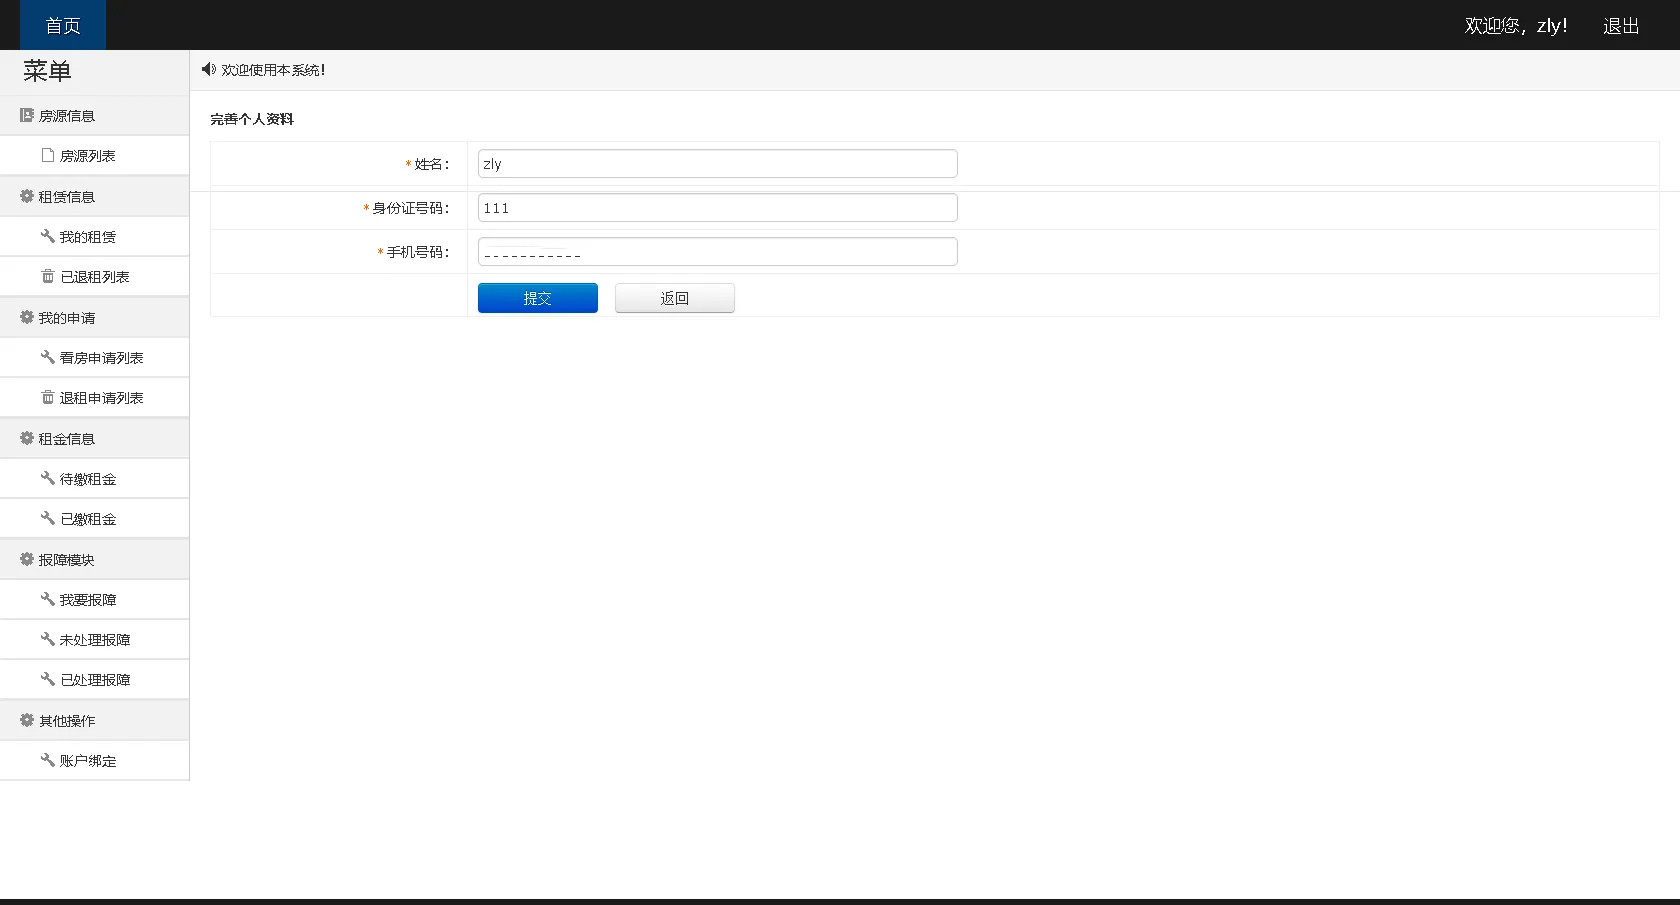Open 已退租列表 menu item
This screenshot has width=1680, height=905.
coord(94,277)
